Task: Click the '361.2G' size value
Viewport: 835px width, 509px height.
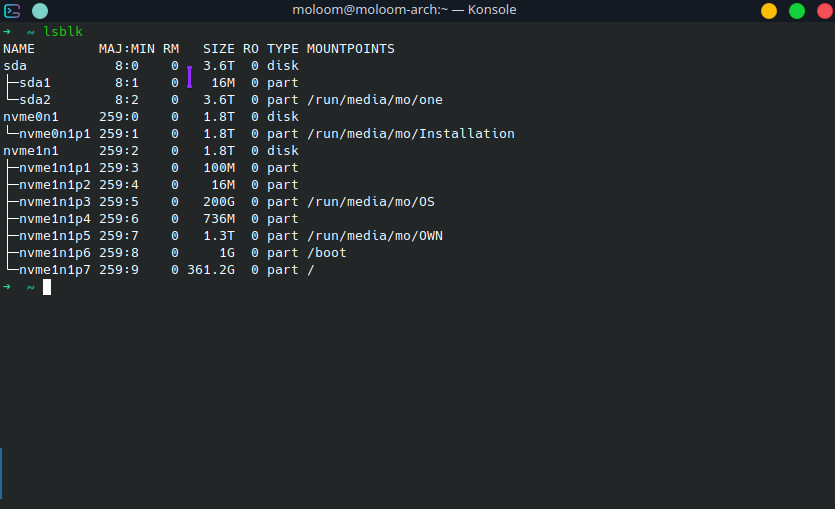Action: click(x=210, y=270)
